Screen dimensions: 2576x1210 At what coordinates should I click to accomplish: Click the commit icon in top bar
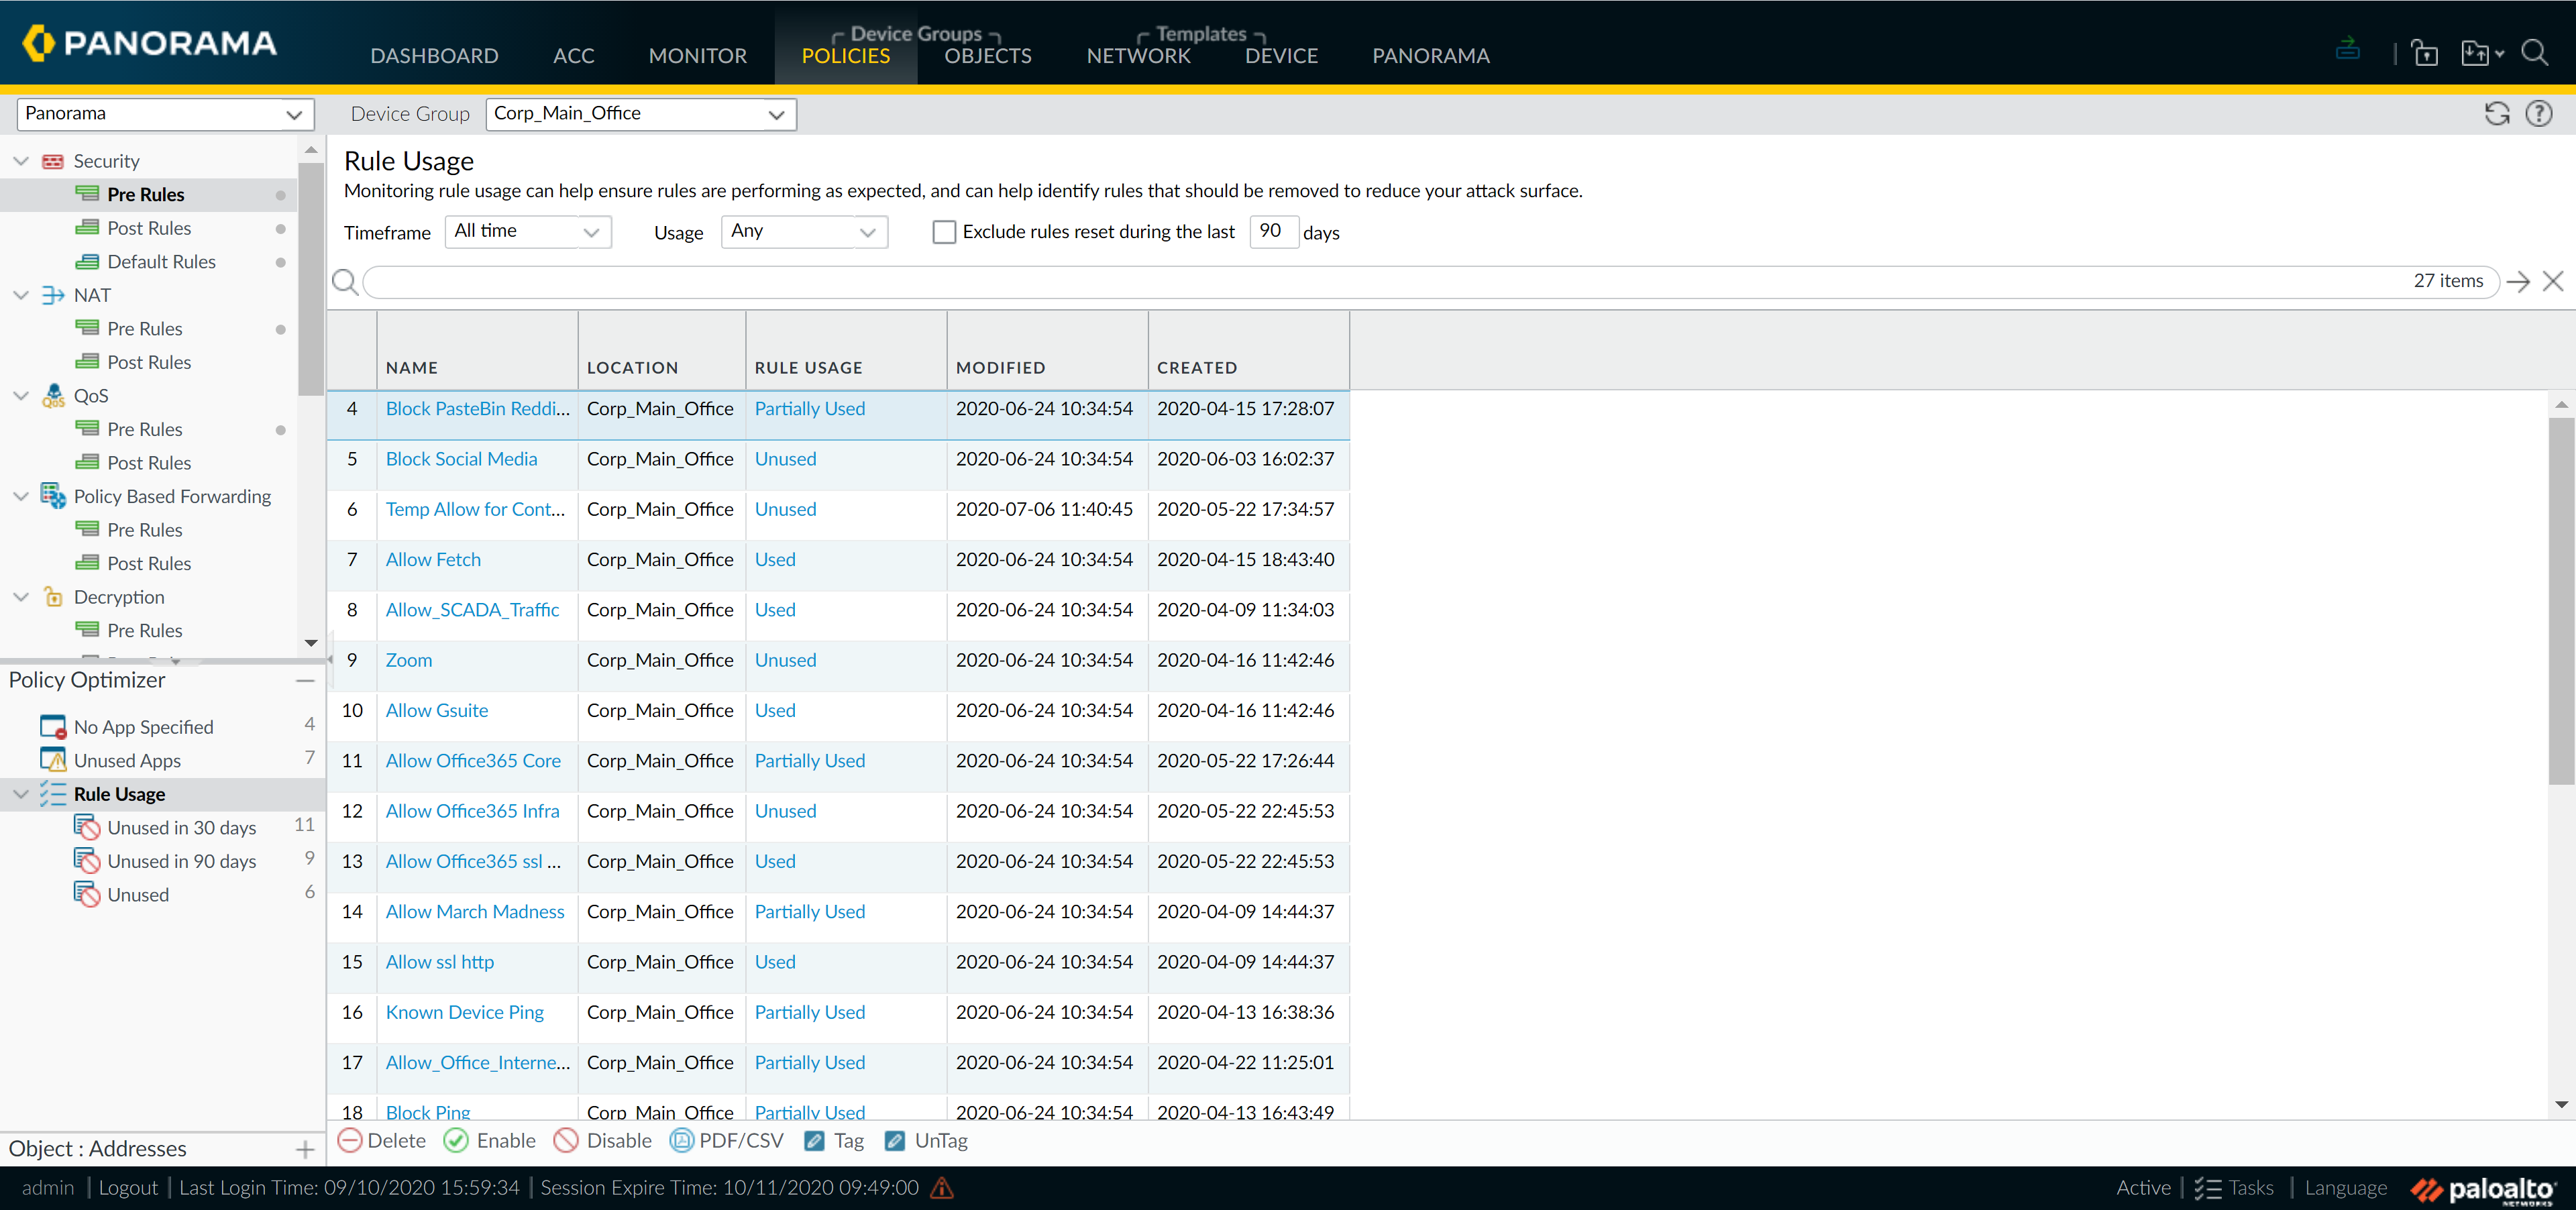[x=2347, y=49]
